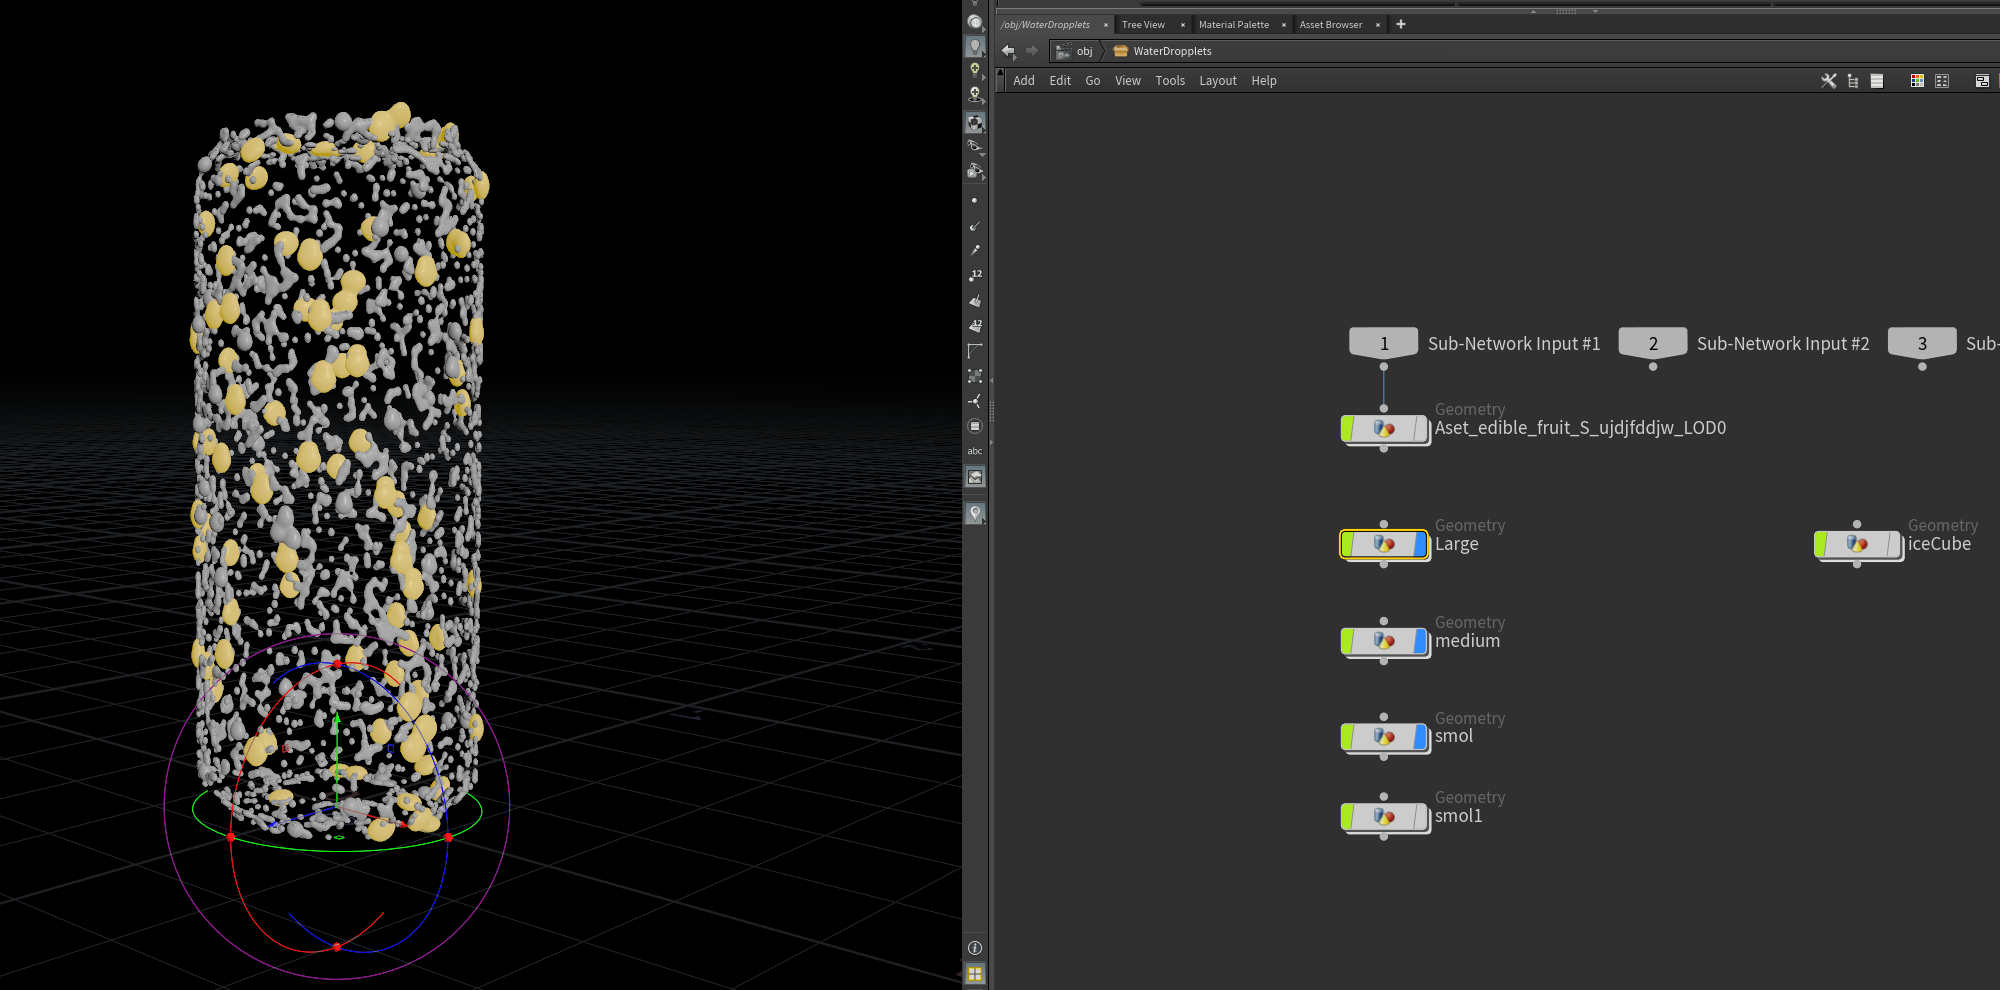Select the iceCube geometry node
The height and width of the screenshot is (990, 2000).
[x=1858, y=544]
